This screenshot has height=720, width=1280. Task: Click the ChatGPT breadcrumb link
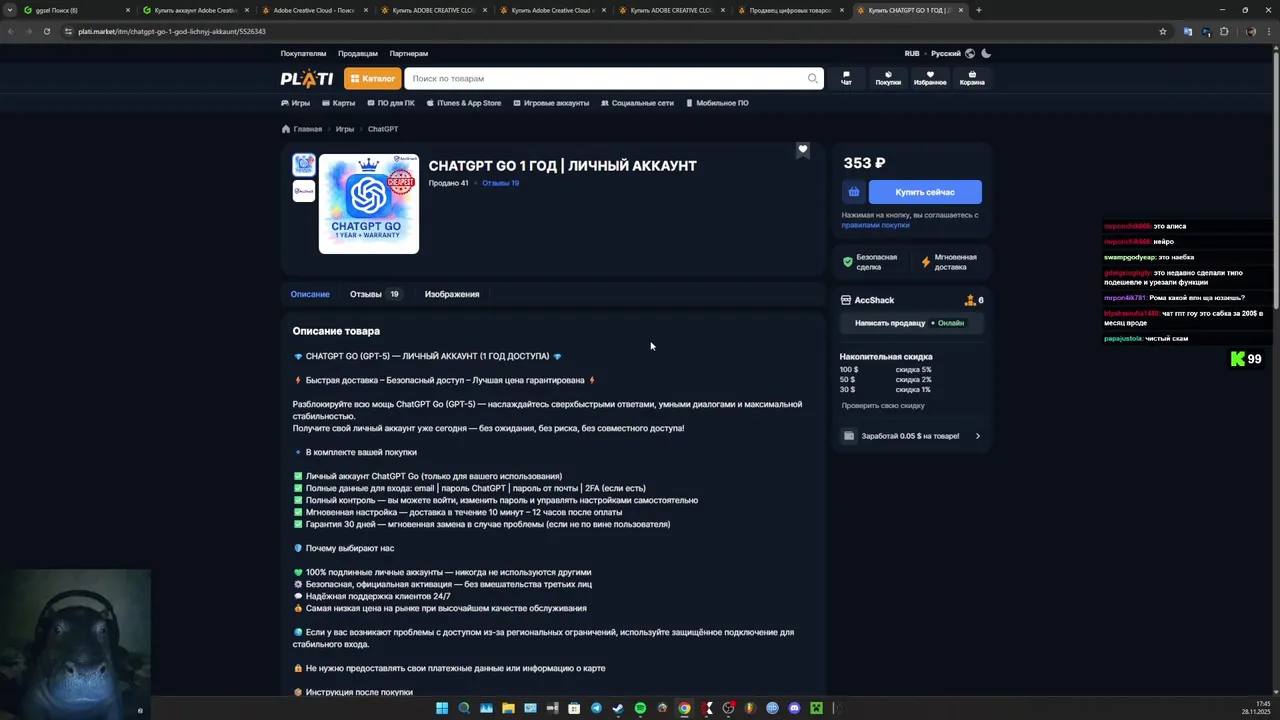pos(383,129)
